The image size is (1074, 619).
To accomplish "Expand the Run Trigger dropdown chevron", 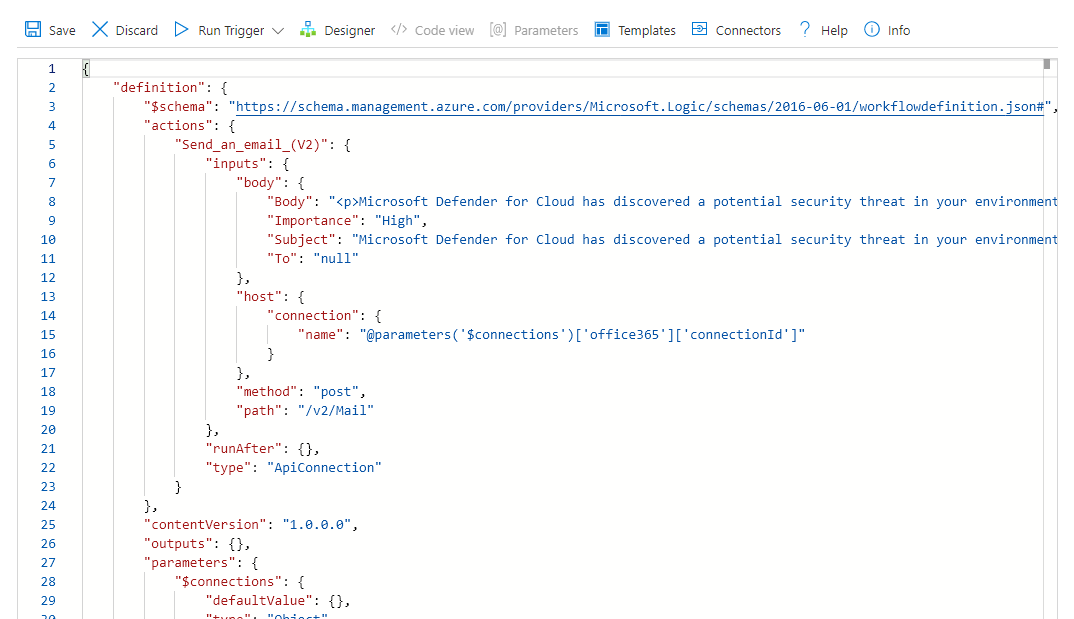I will point(278,31).
